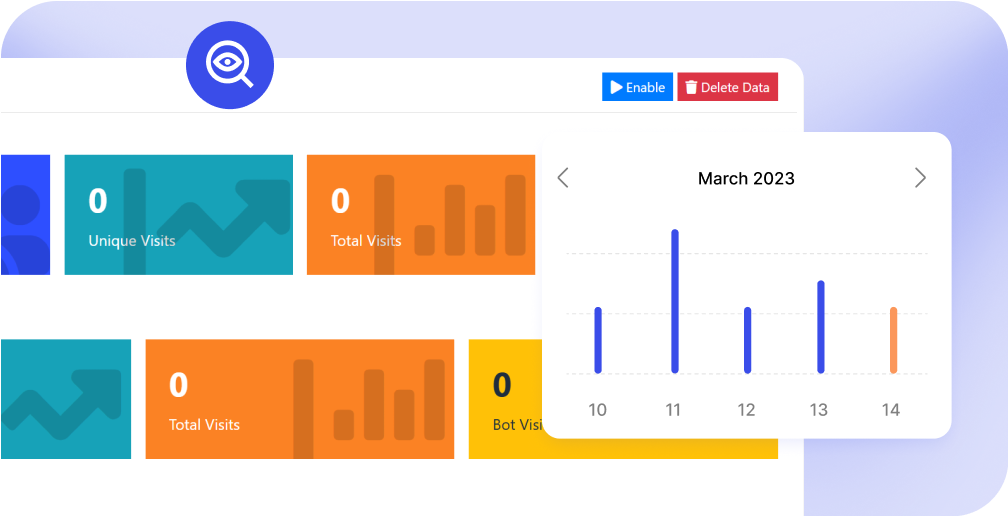This screenshot has height=516, width=1008.
Task: Go to next month with right chevron
Action: 920,178
